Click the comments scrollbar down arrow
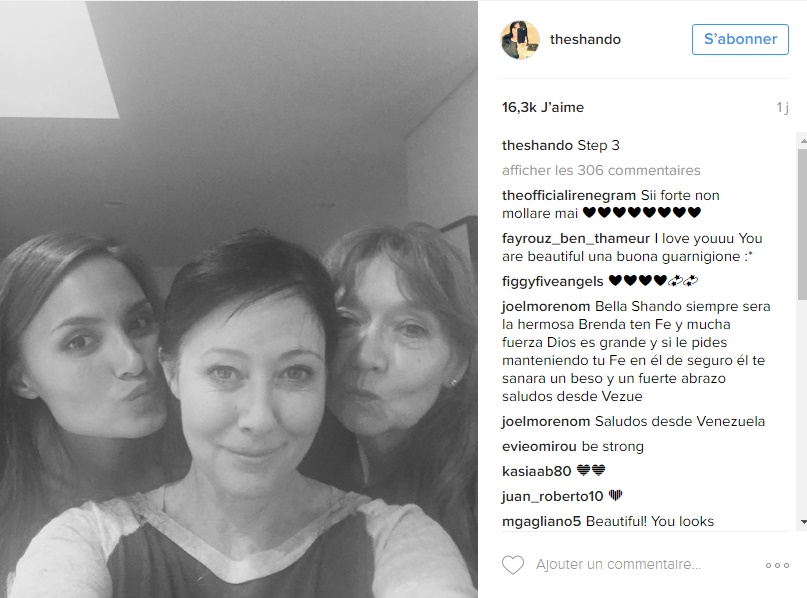 (803, 522)
